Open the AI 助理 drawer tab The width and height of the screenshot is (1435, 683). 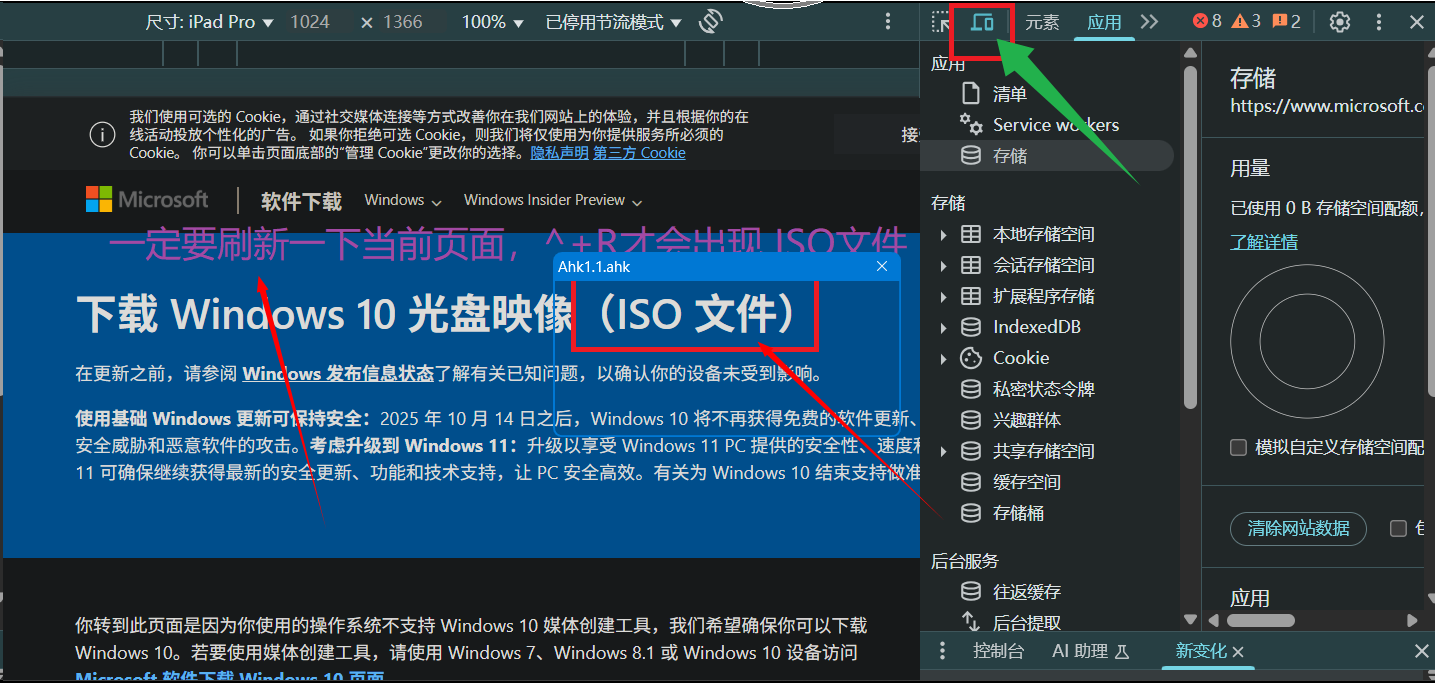[x=1090, y=651]
